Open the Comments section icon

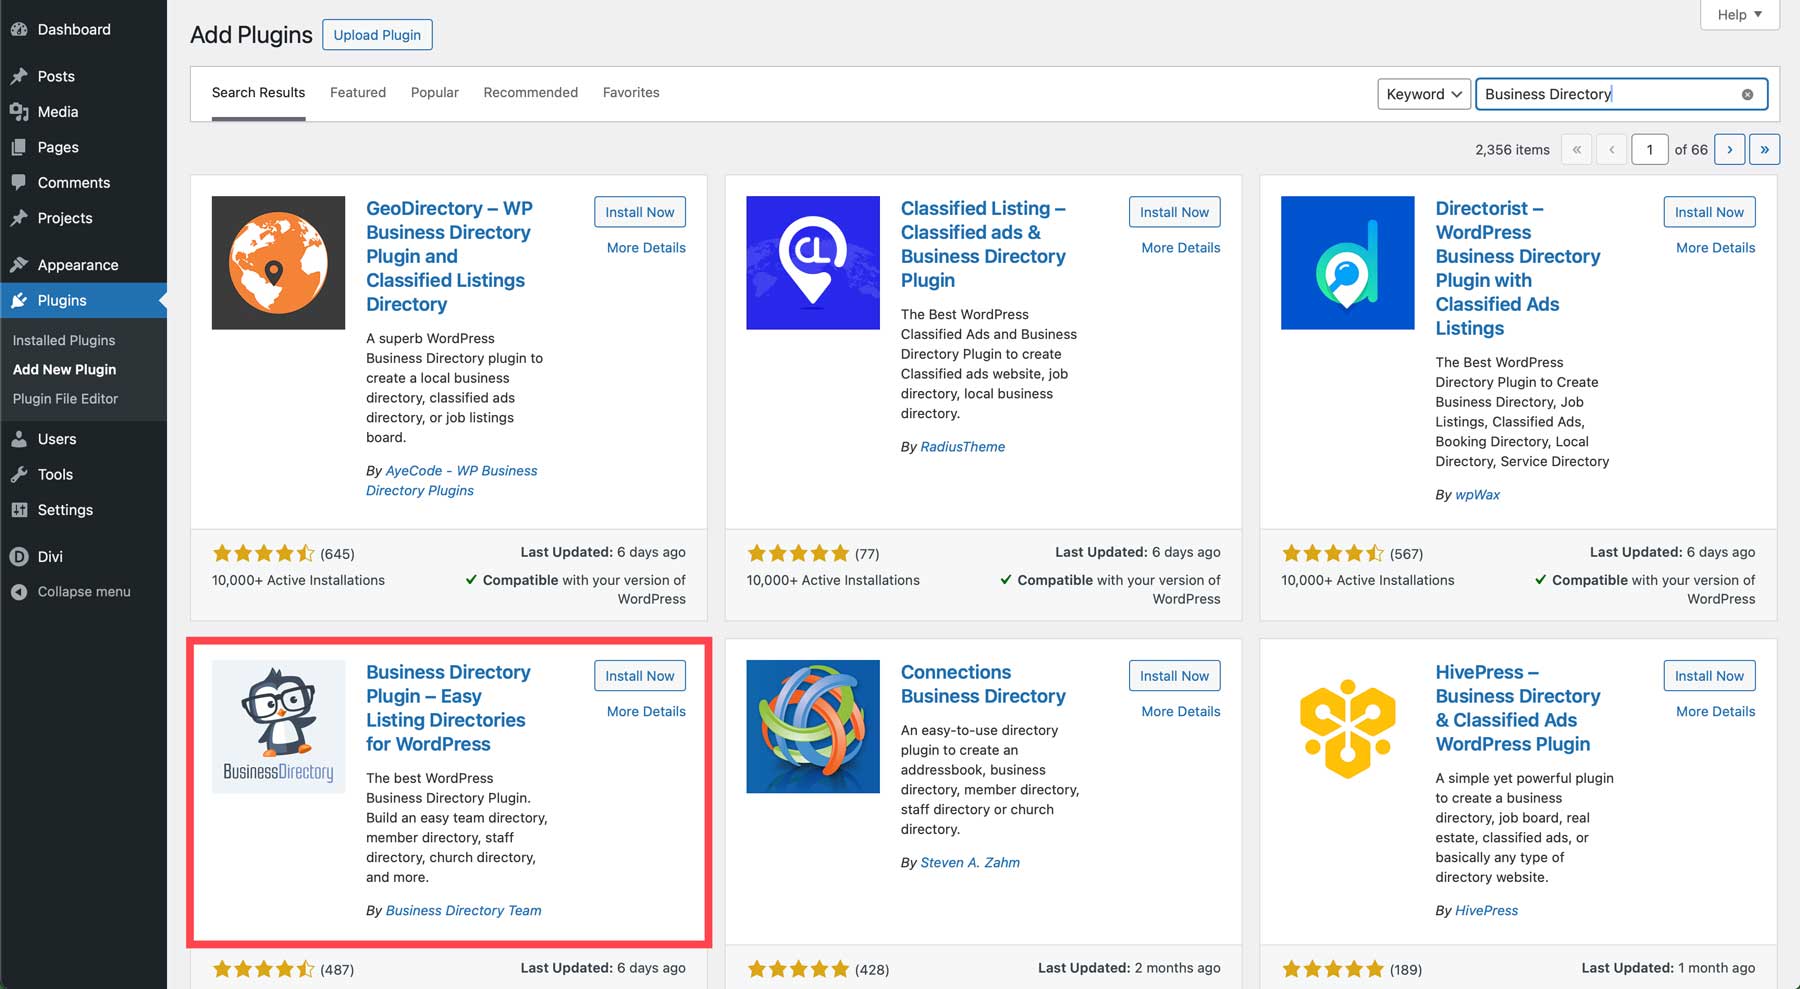[19, 182]
